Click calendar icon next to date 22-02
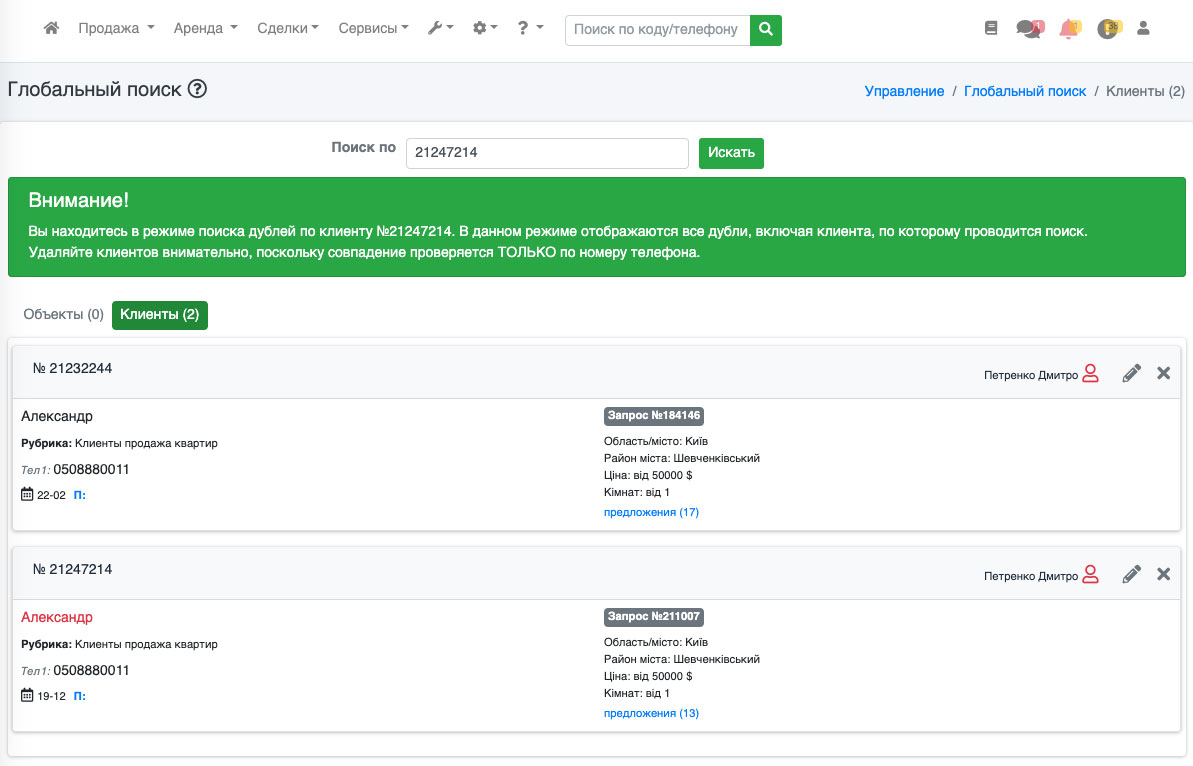 pos(27,495)
